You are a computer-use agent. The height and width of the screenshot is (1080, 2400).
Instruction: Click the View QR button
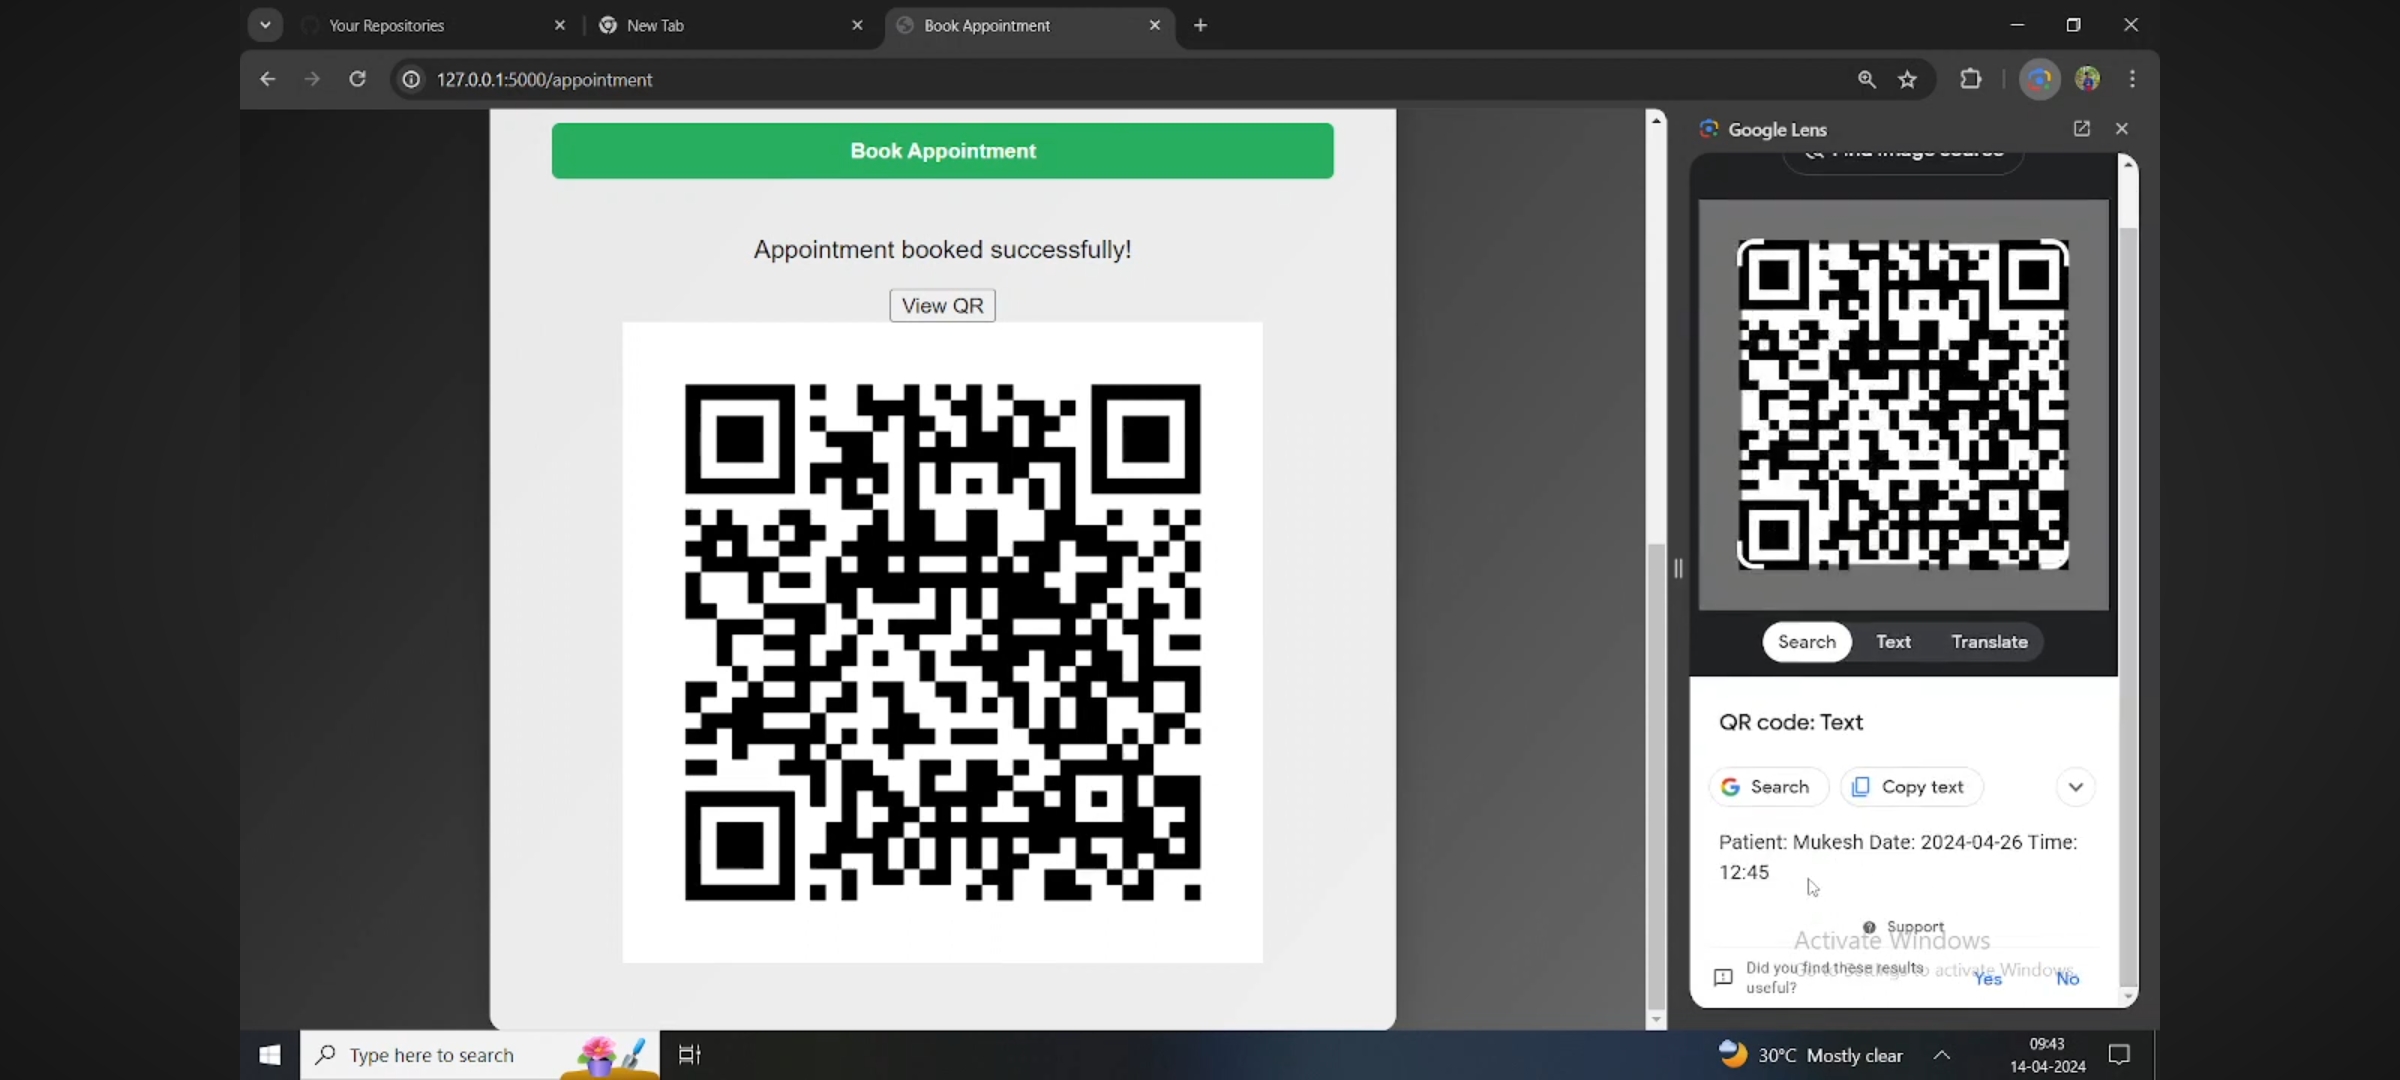[942, 305]
